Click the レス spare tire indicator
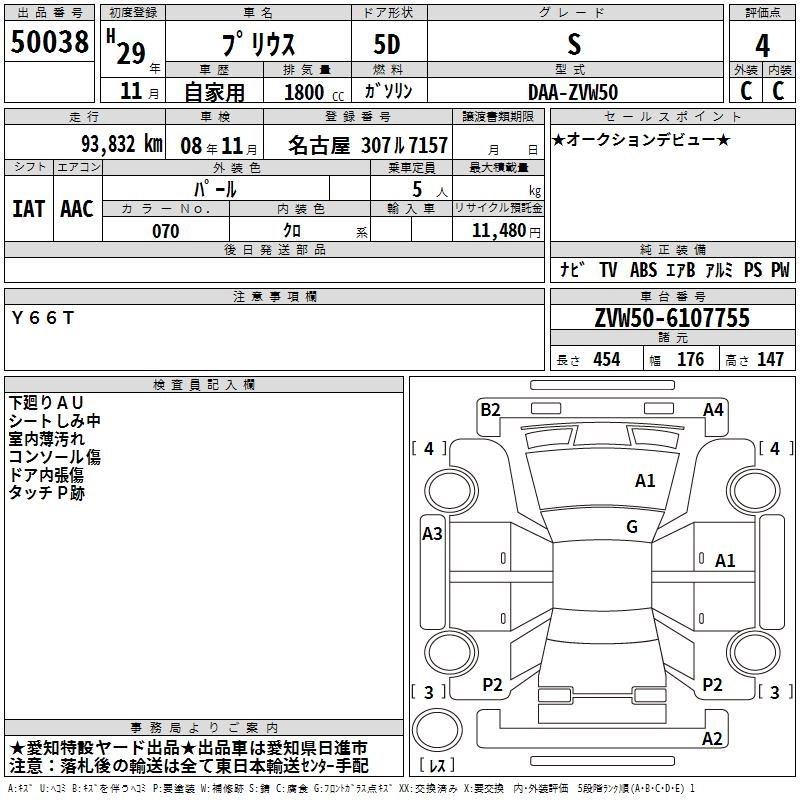The image size is (800, 800). (x=437, y=766)
